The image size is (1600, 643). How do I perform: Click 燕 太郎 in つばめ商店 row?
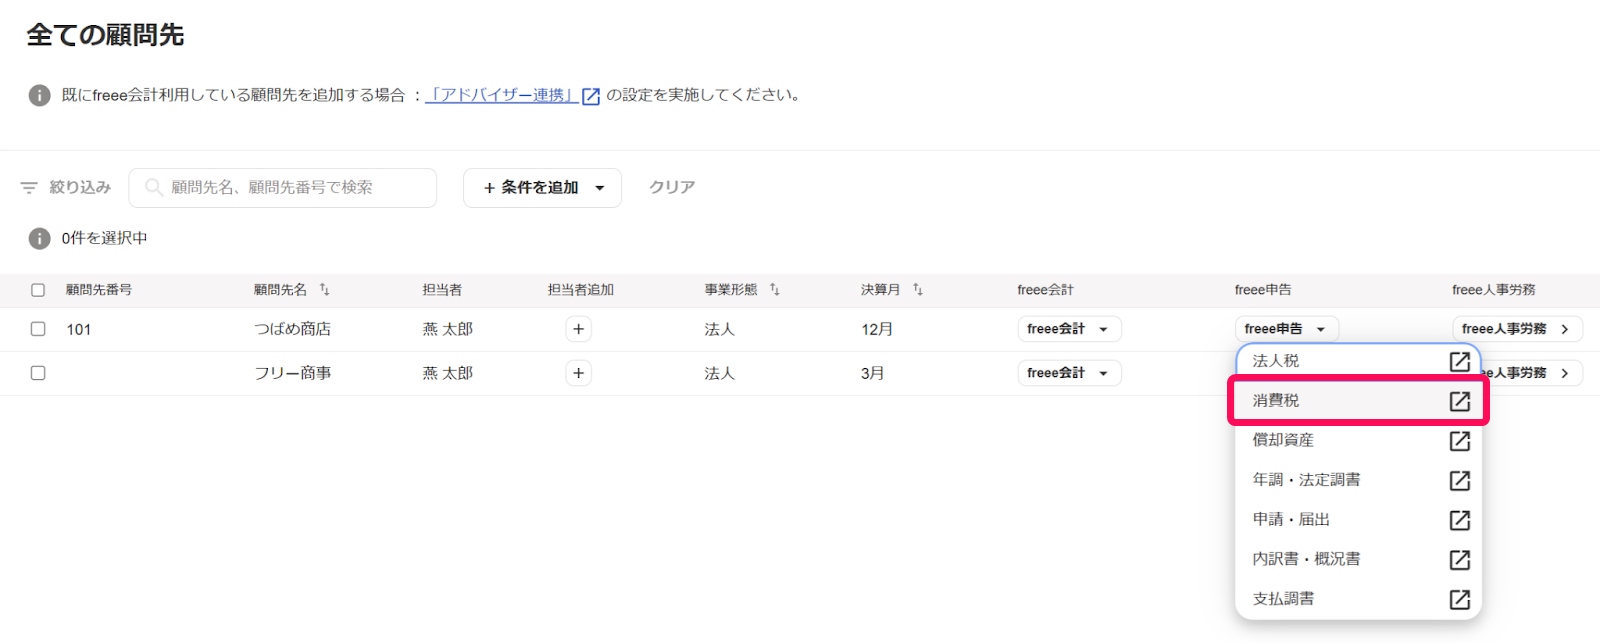click(x=447, y=329)
